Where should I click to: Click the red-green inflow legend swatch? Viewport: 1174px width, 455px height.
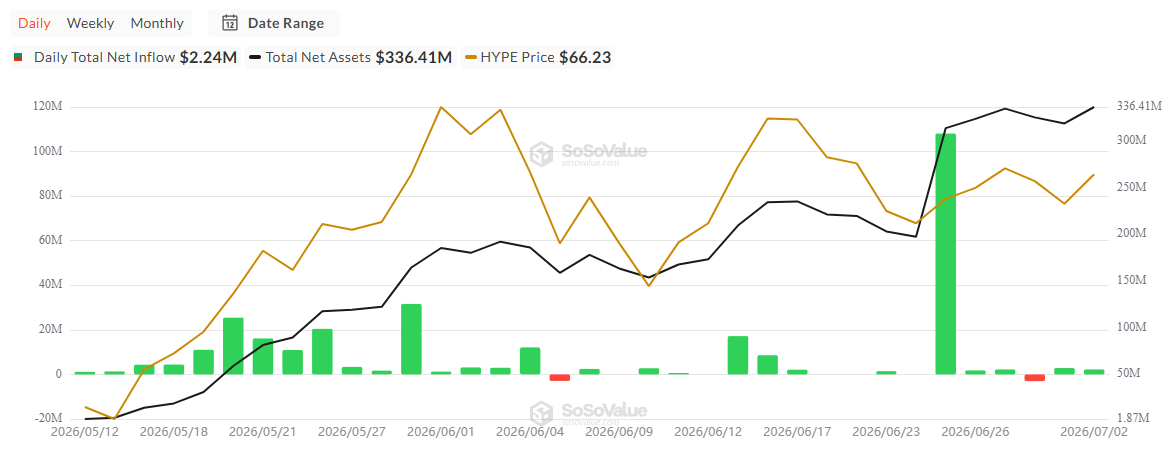pyautogui.click(x=19, y=58)
